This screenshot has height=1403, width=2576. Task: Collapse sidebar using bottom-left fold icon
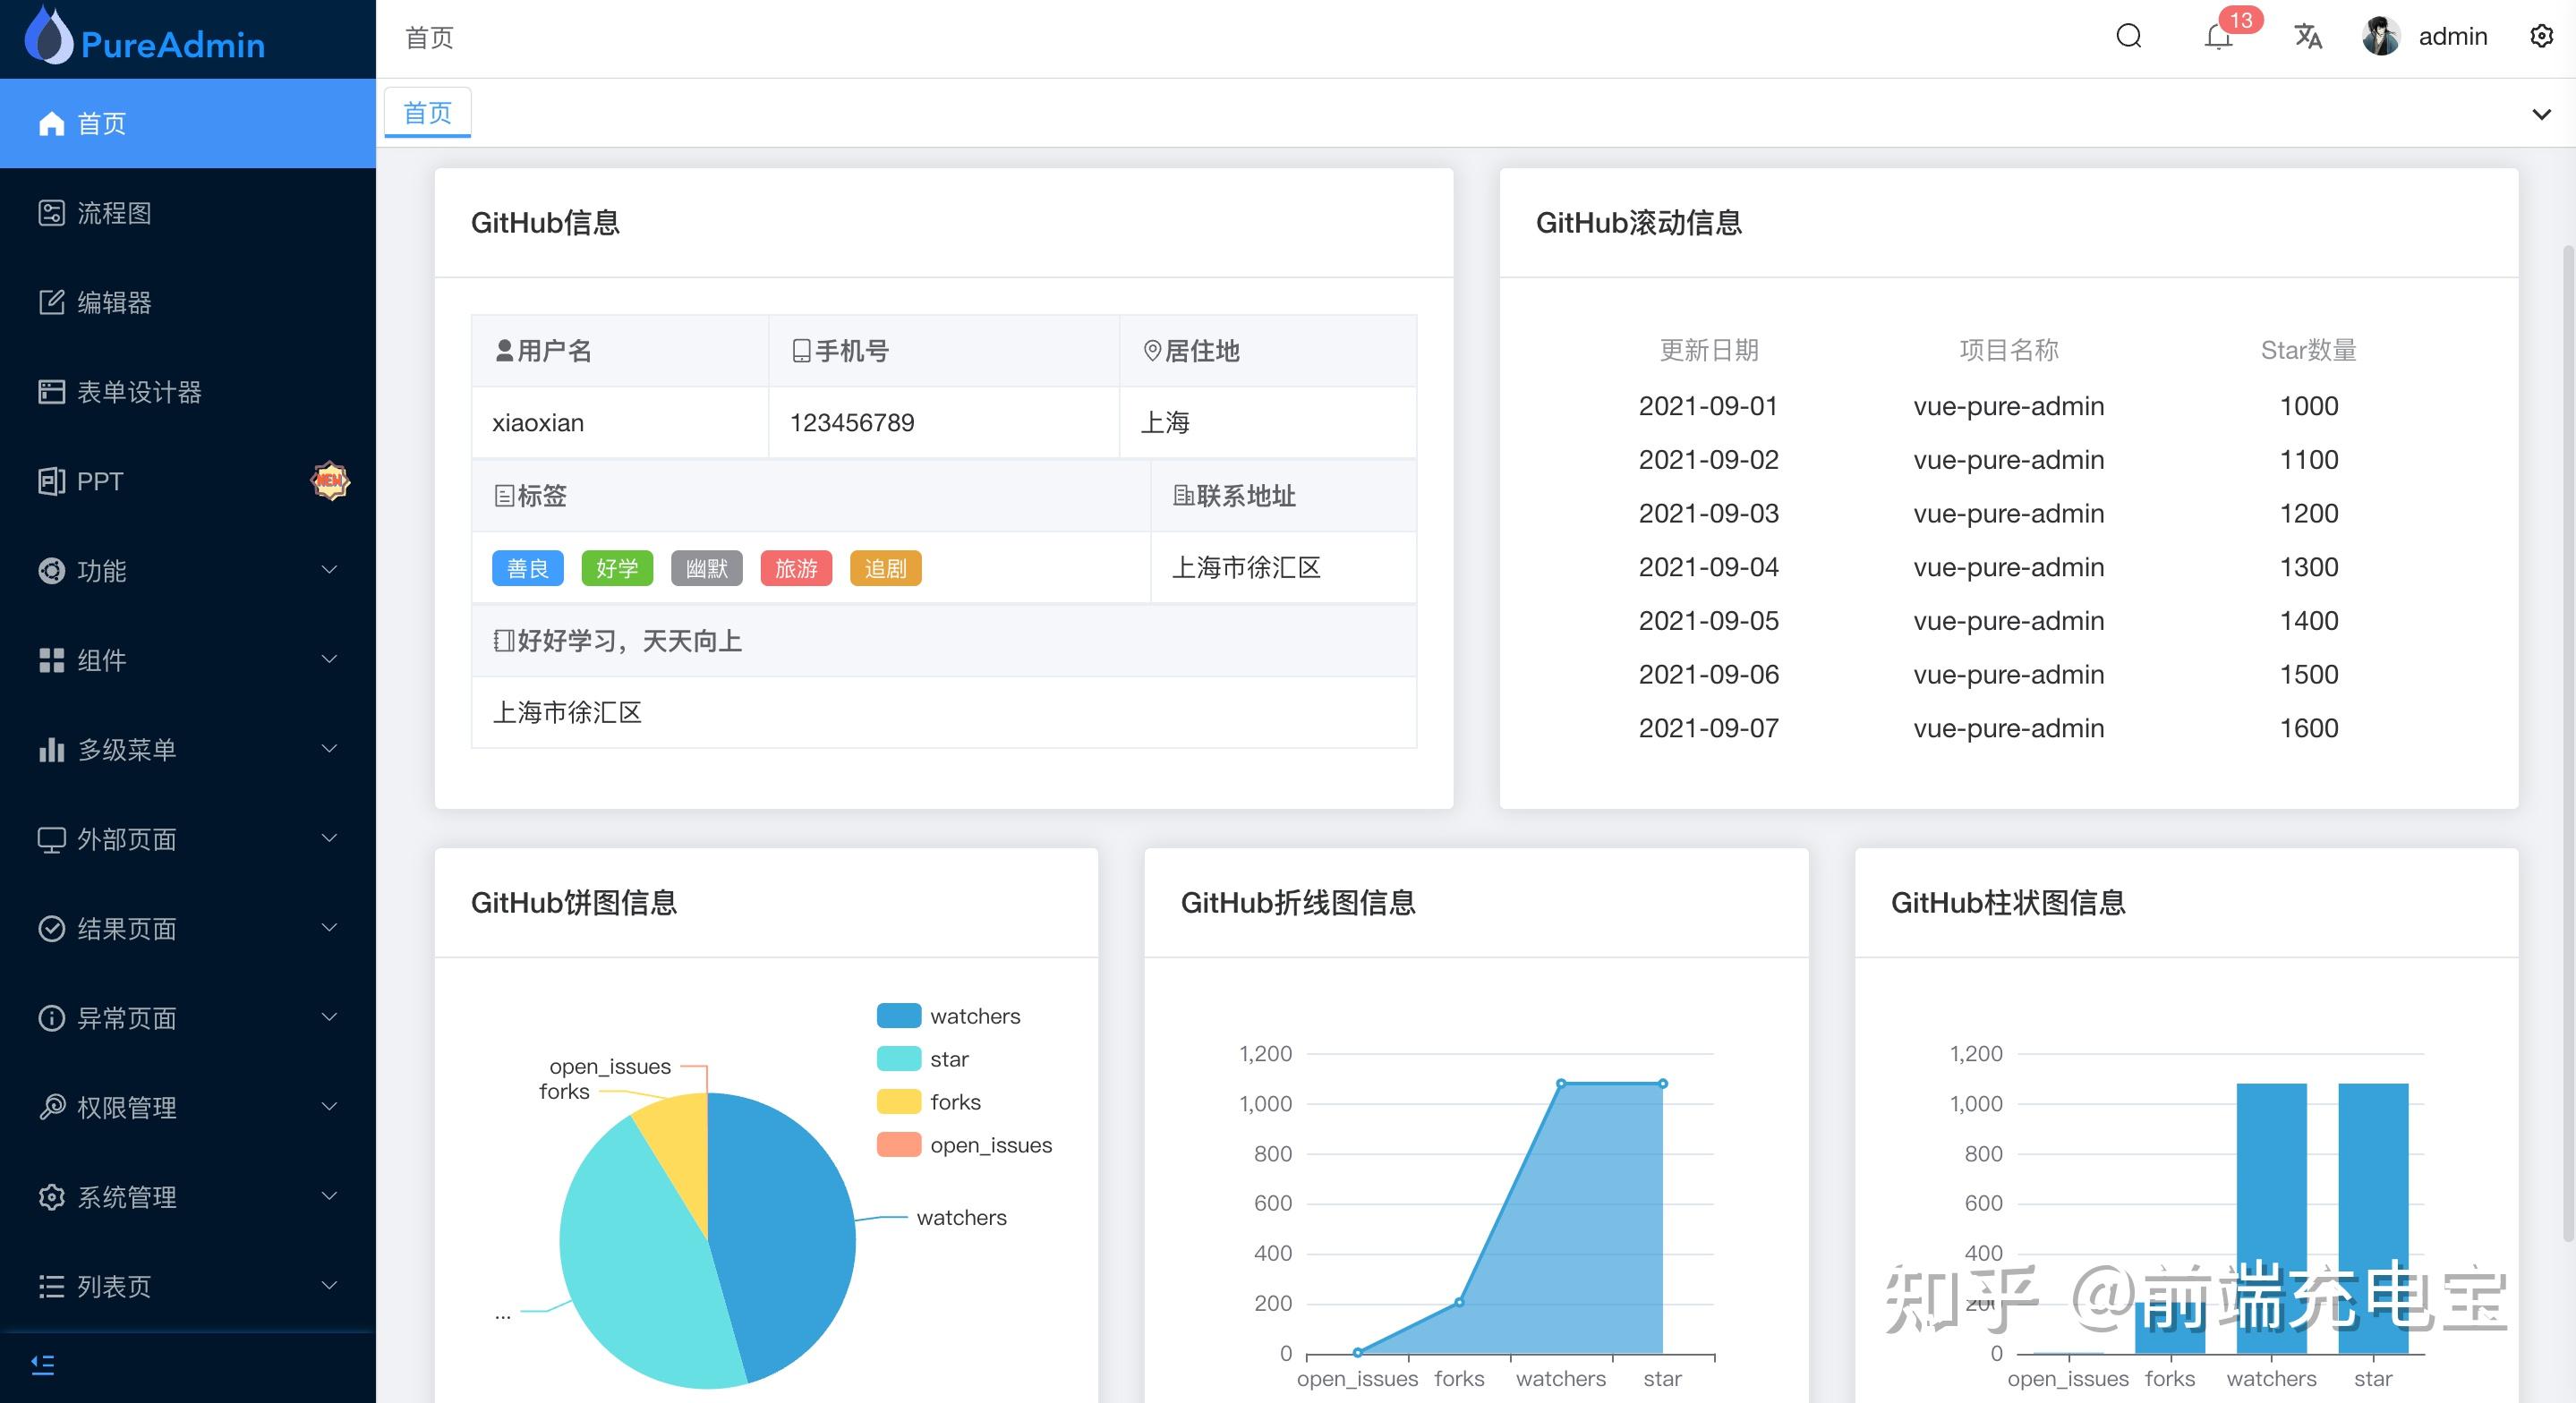(43, 1364)
